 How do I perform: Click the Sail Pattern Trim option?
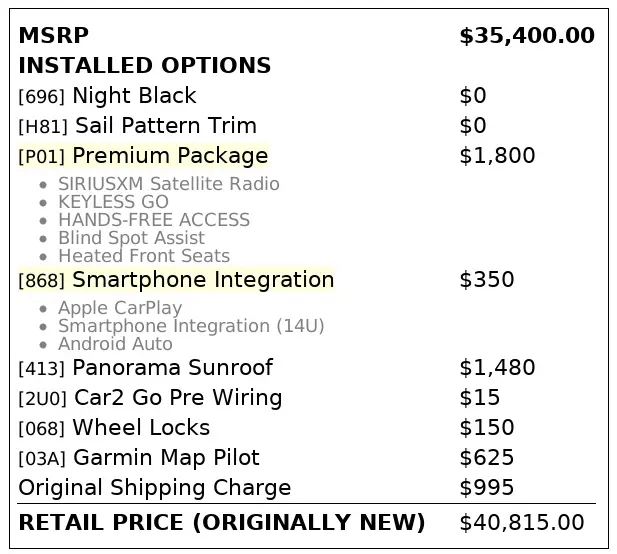click(166, 126)
